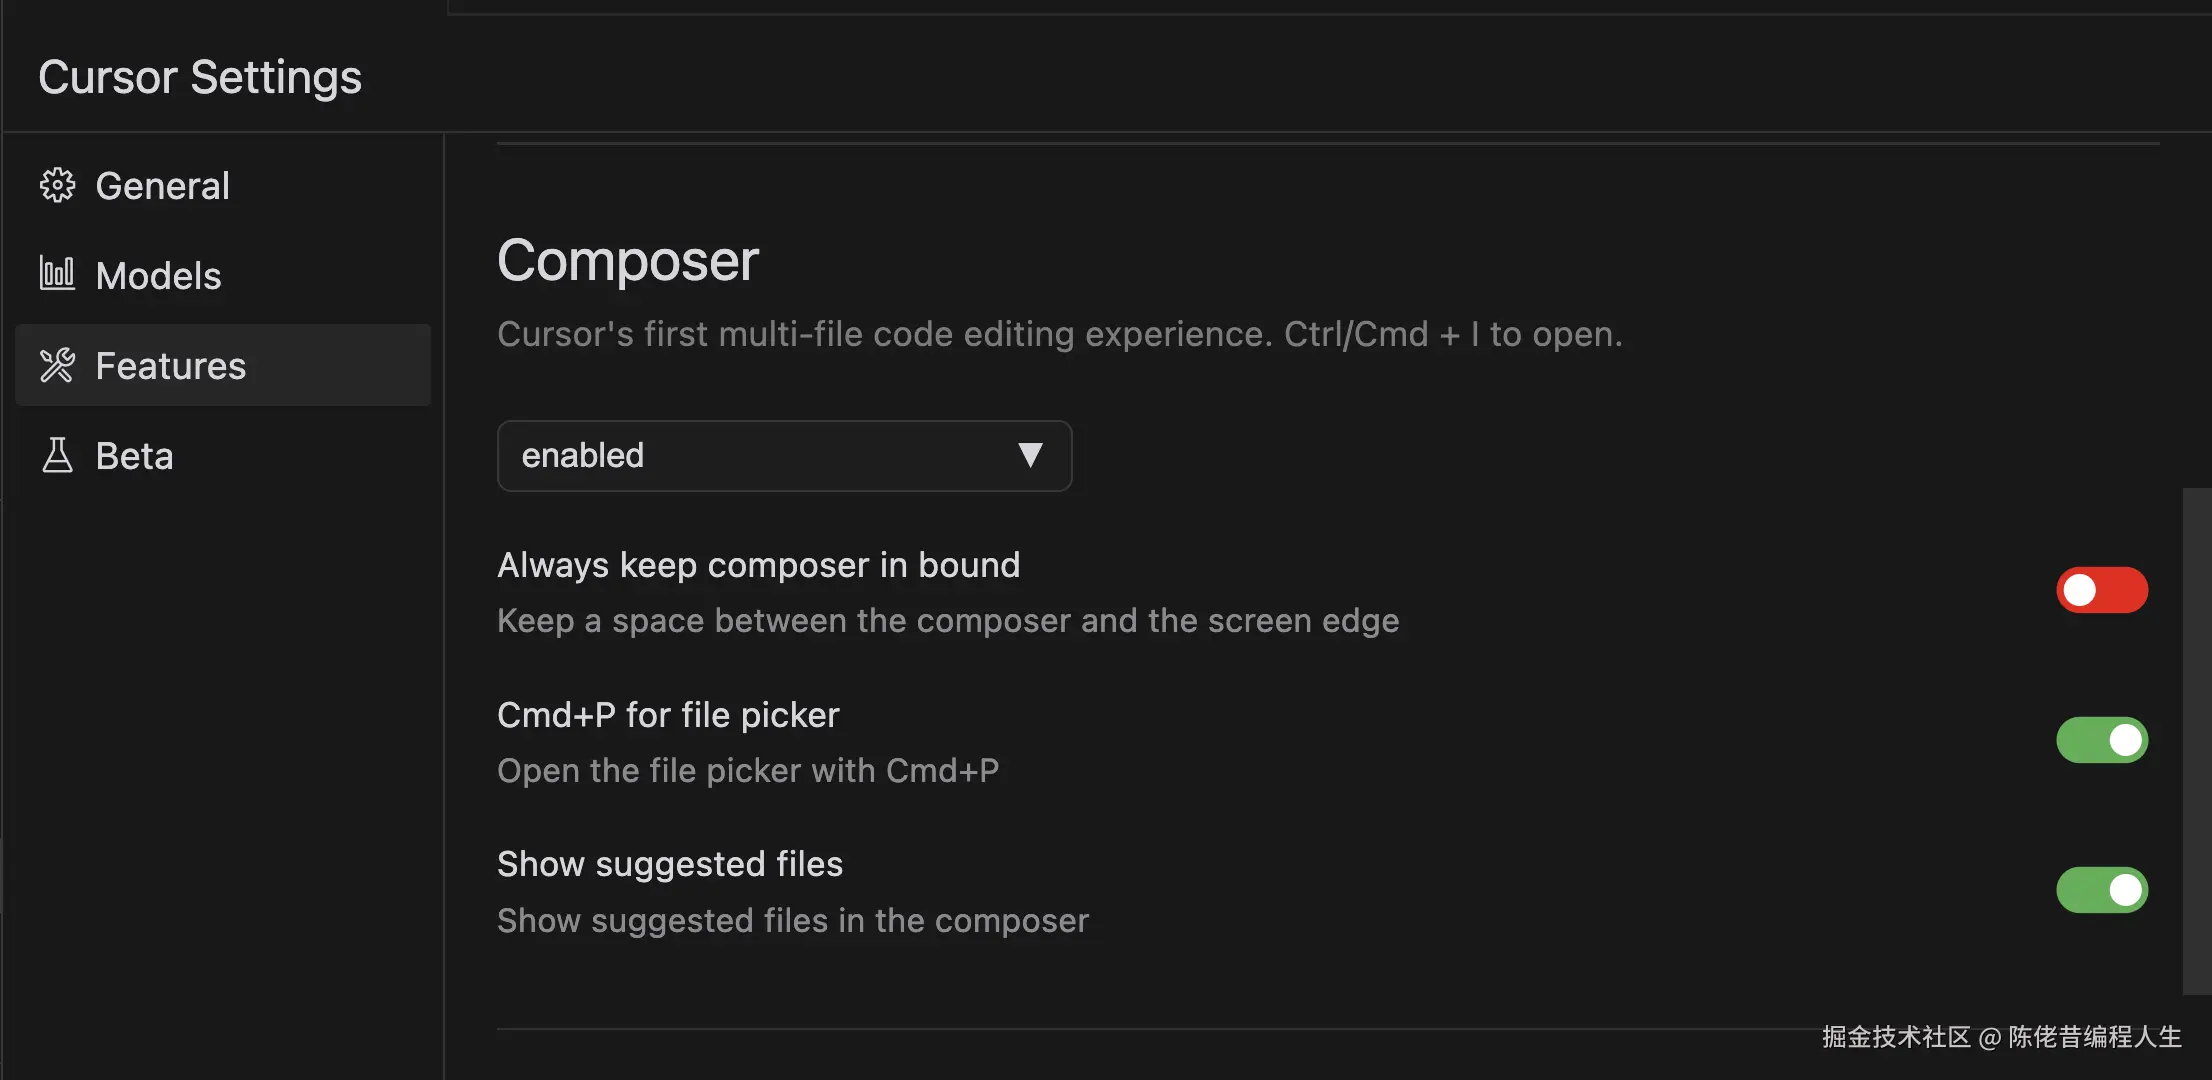Open the Composer enabled dropdown
This screenshot has height=1080, width=2212.
[x=783, y=456]
